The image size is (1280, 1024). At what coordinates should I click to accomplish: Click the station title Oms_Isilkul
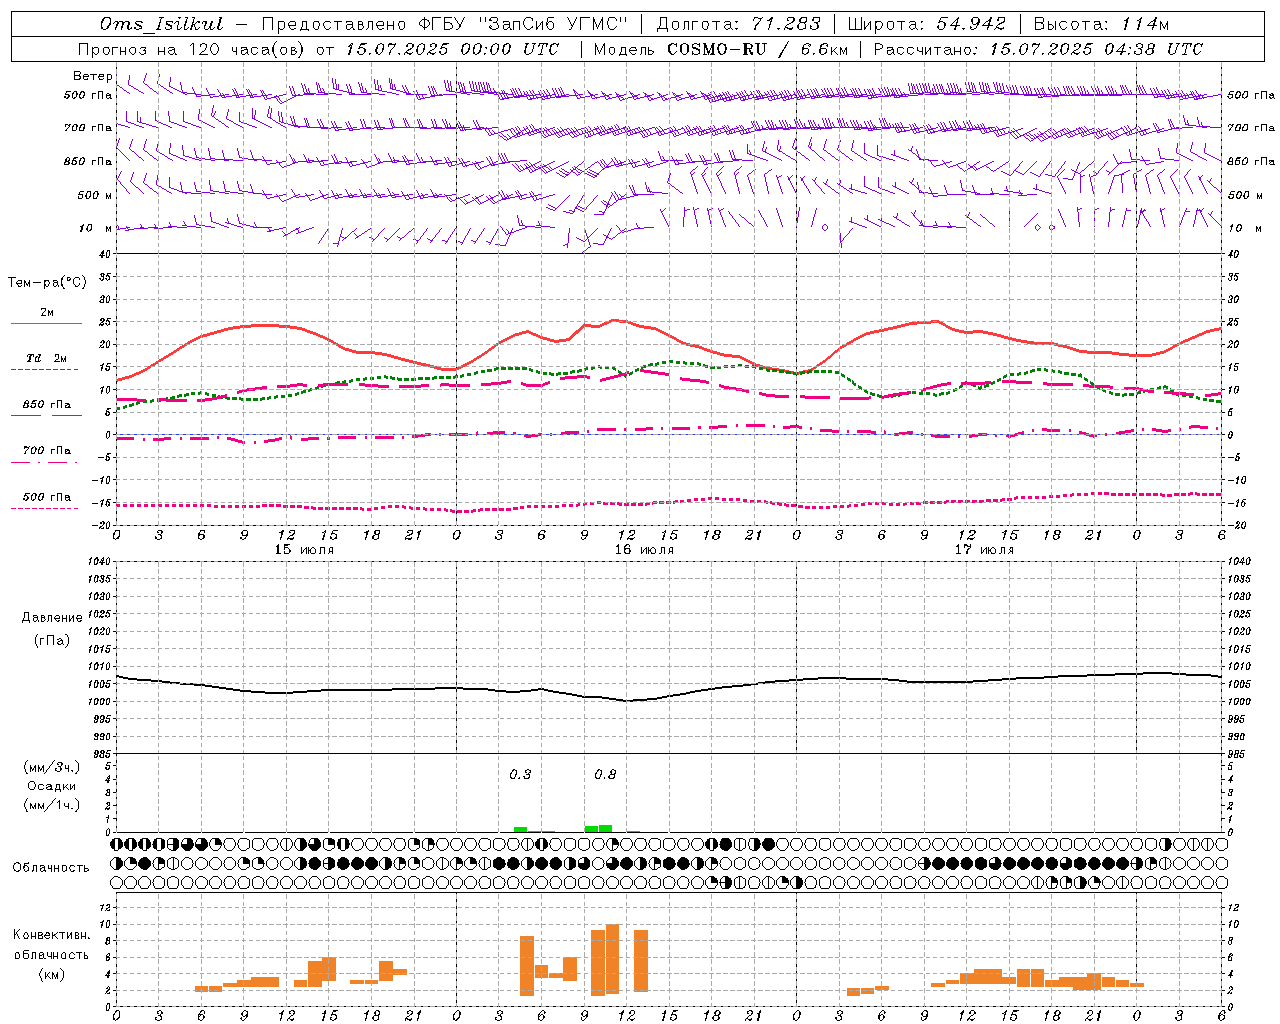click(x=161, y=24)
